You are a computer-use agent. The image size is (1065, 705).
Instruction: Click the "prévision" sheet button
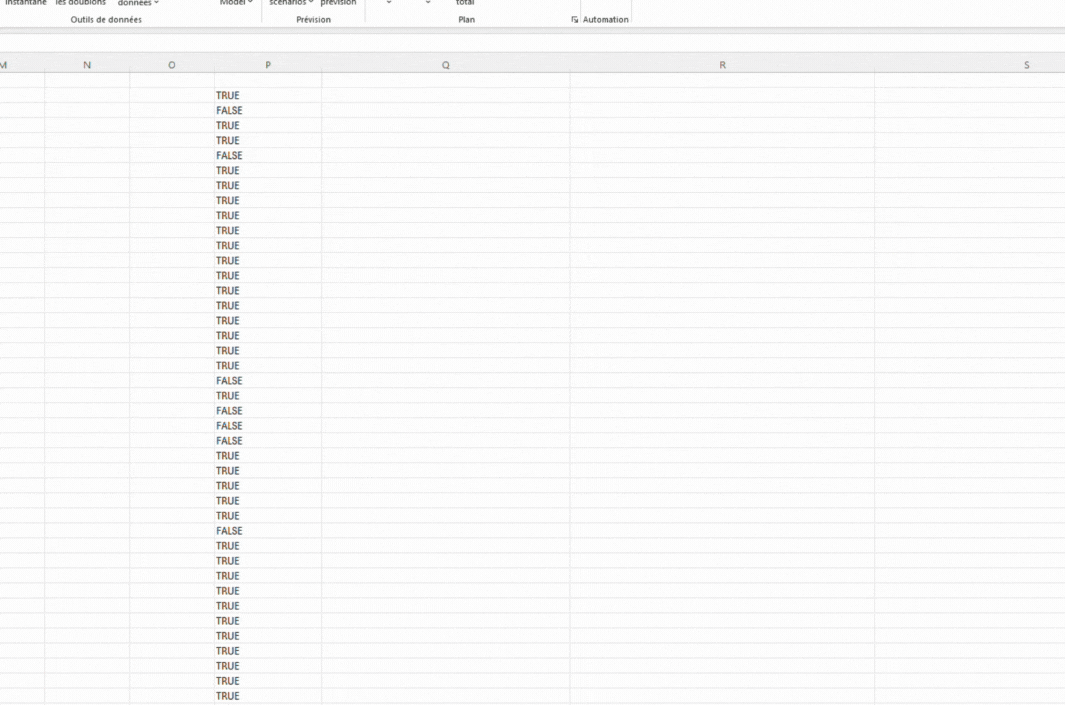[338, 3]
